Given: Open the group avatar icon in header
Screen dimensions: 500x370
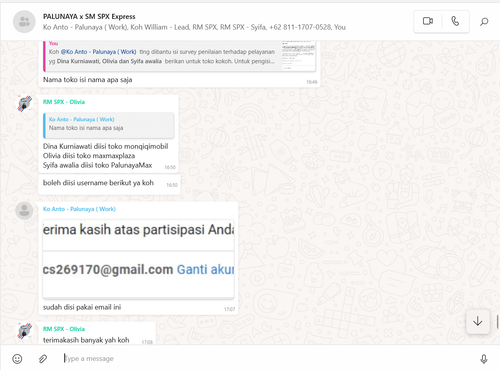Looking at the screenshot, I should 24,22.
